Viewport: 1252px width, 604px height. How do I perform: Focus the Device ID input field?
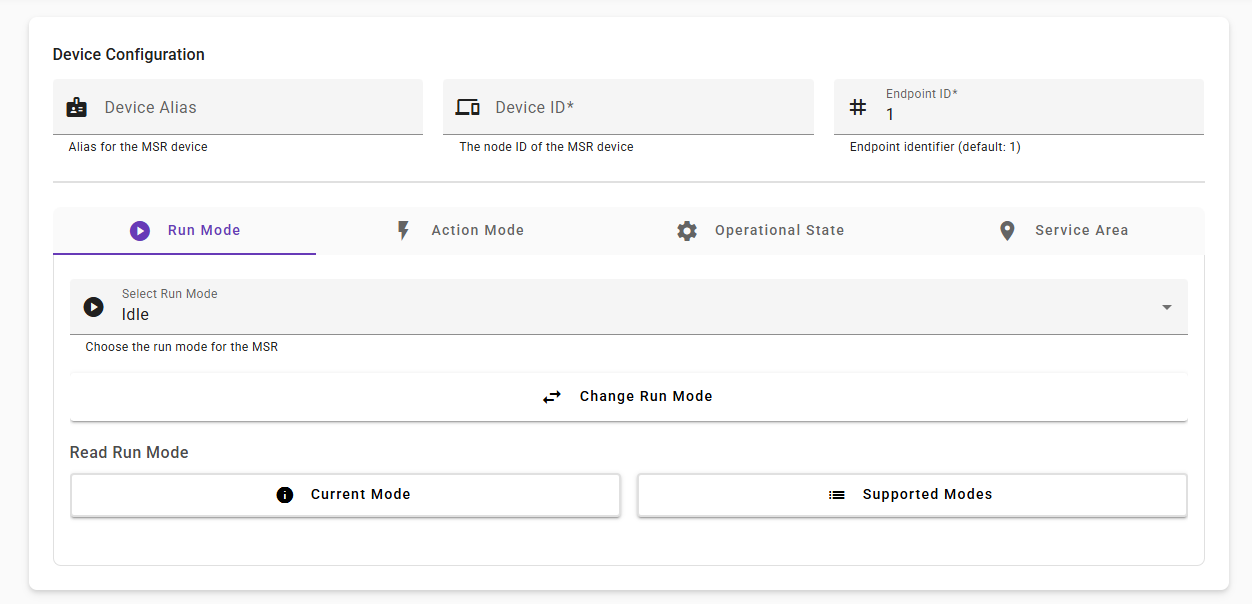click(x=628, y=107)
